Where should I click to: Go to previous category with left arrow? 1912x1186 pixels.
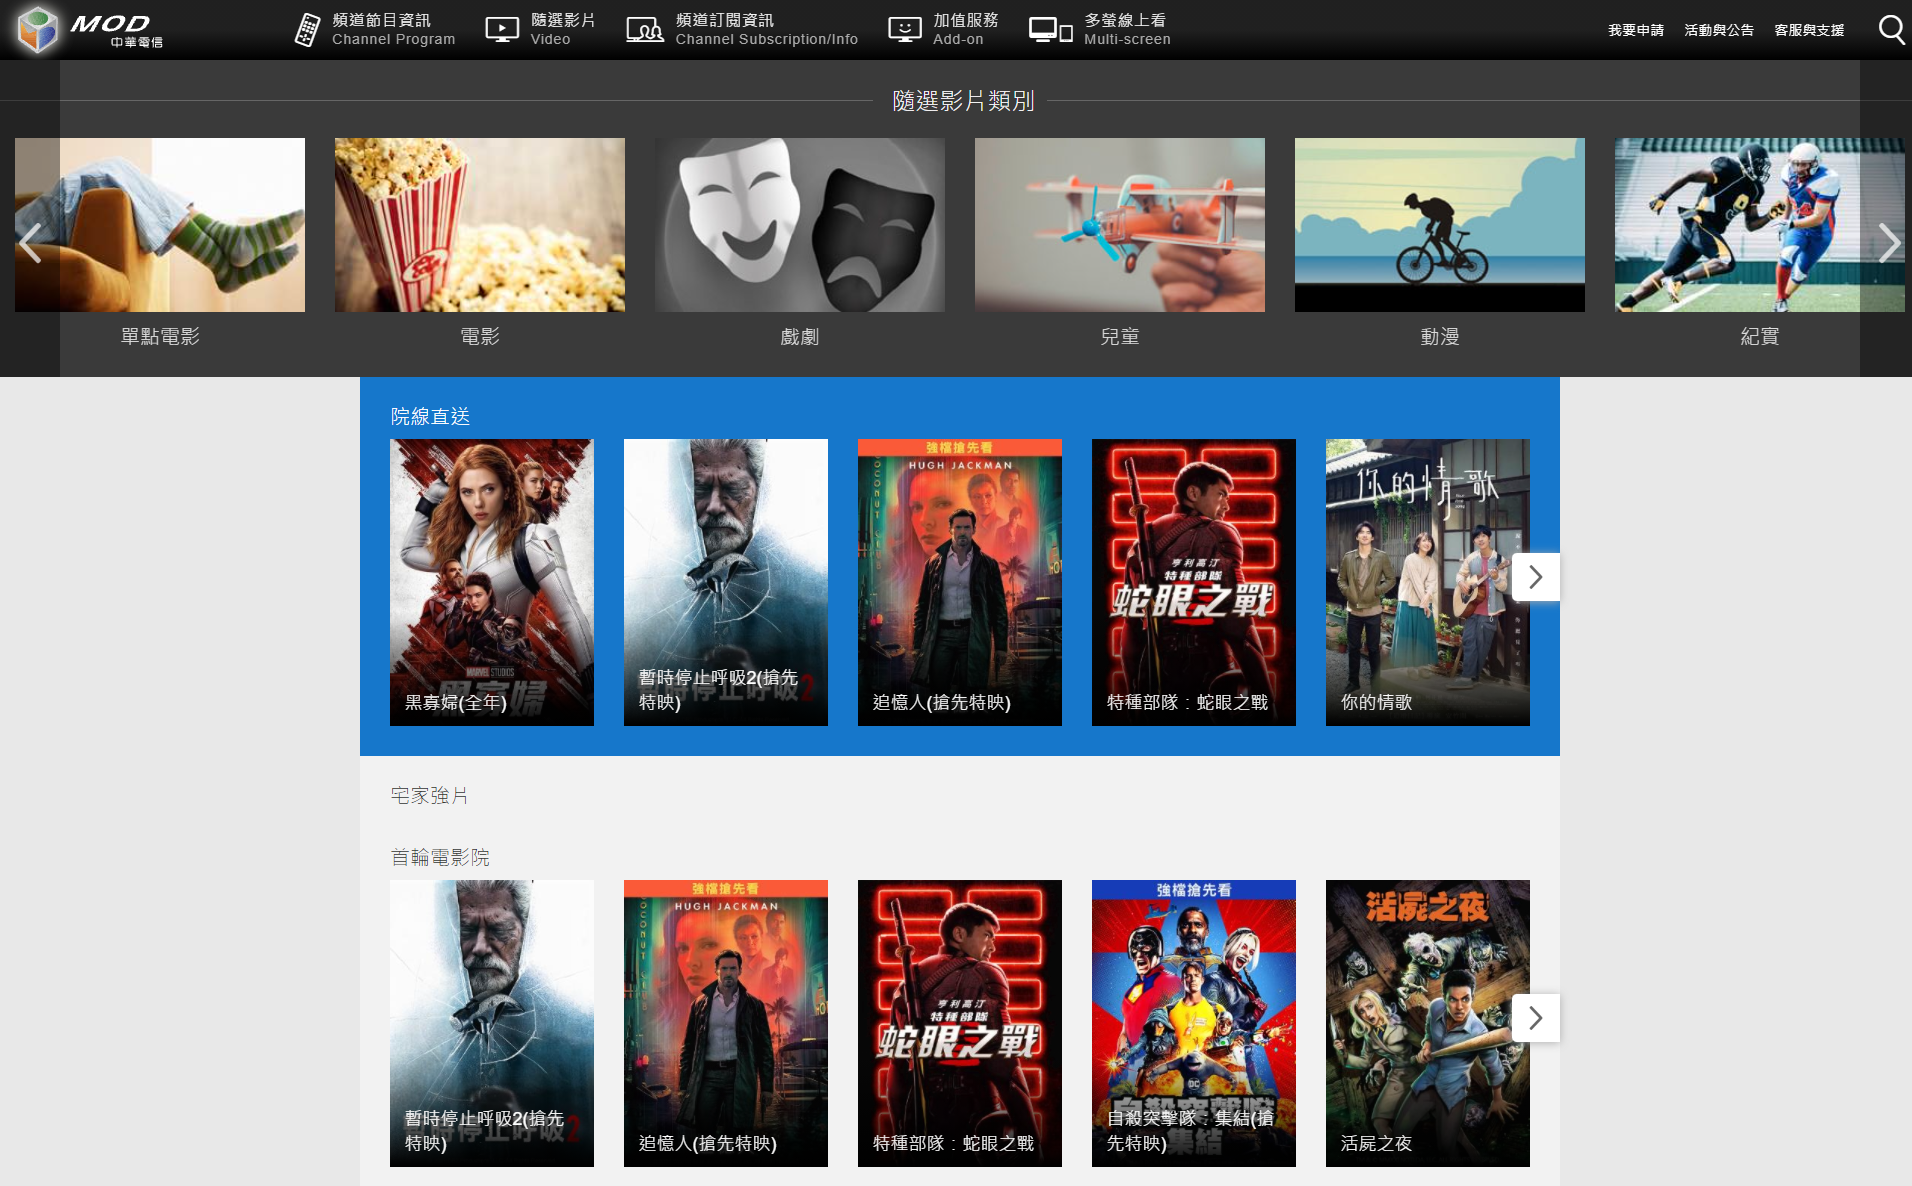(x=30, y=243)
